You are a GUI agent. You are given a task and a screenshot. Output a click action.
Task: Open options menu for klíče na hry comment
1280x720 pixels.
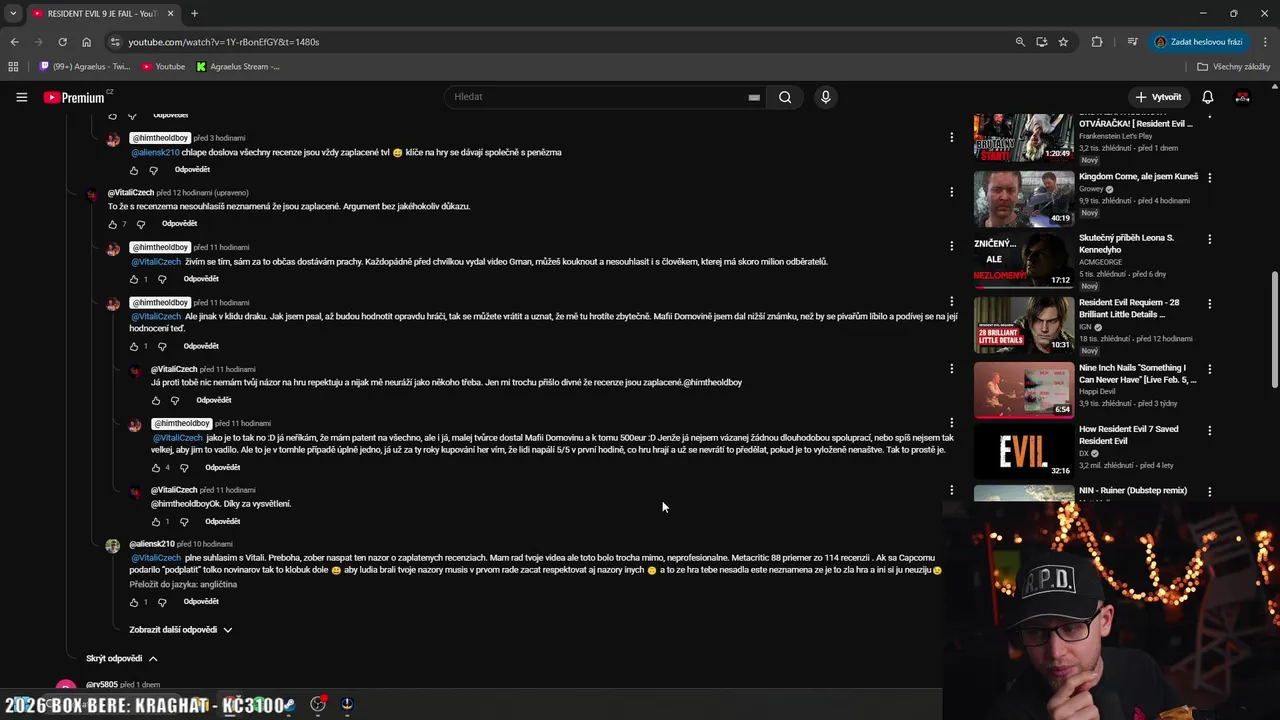tap(951, 137)
